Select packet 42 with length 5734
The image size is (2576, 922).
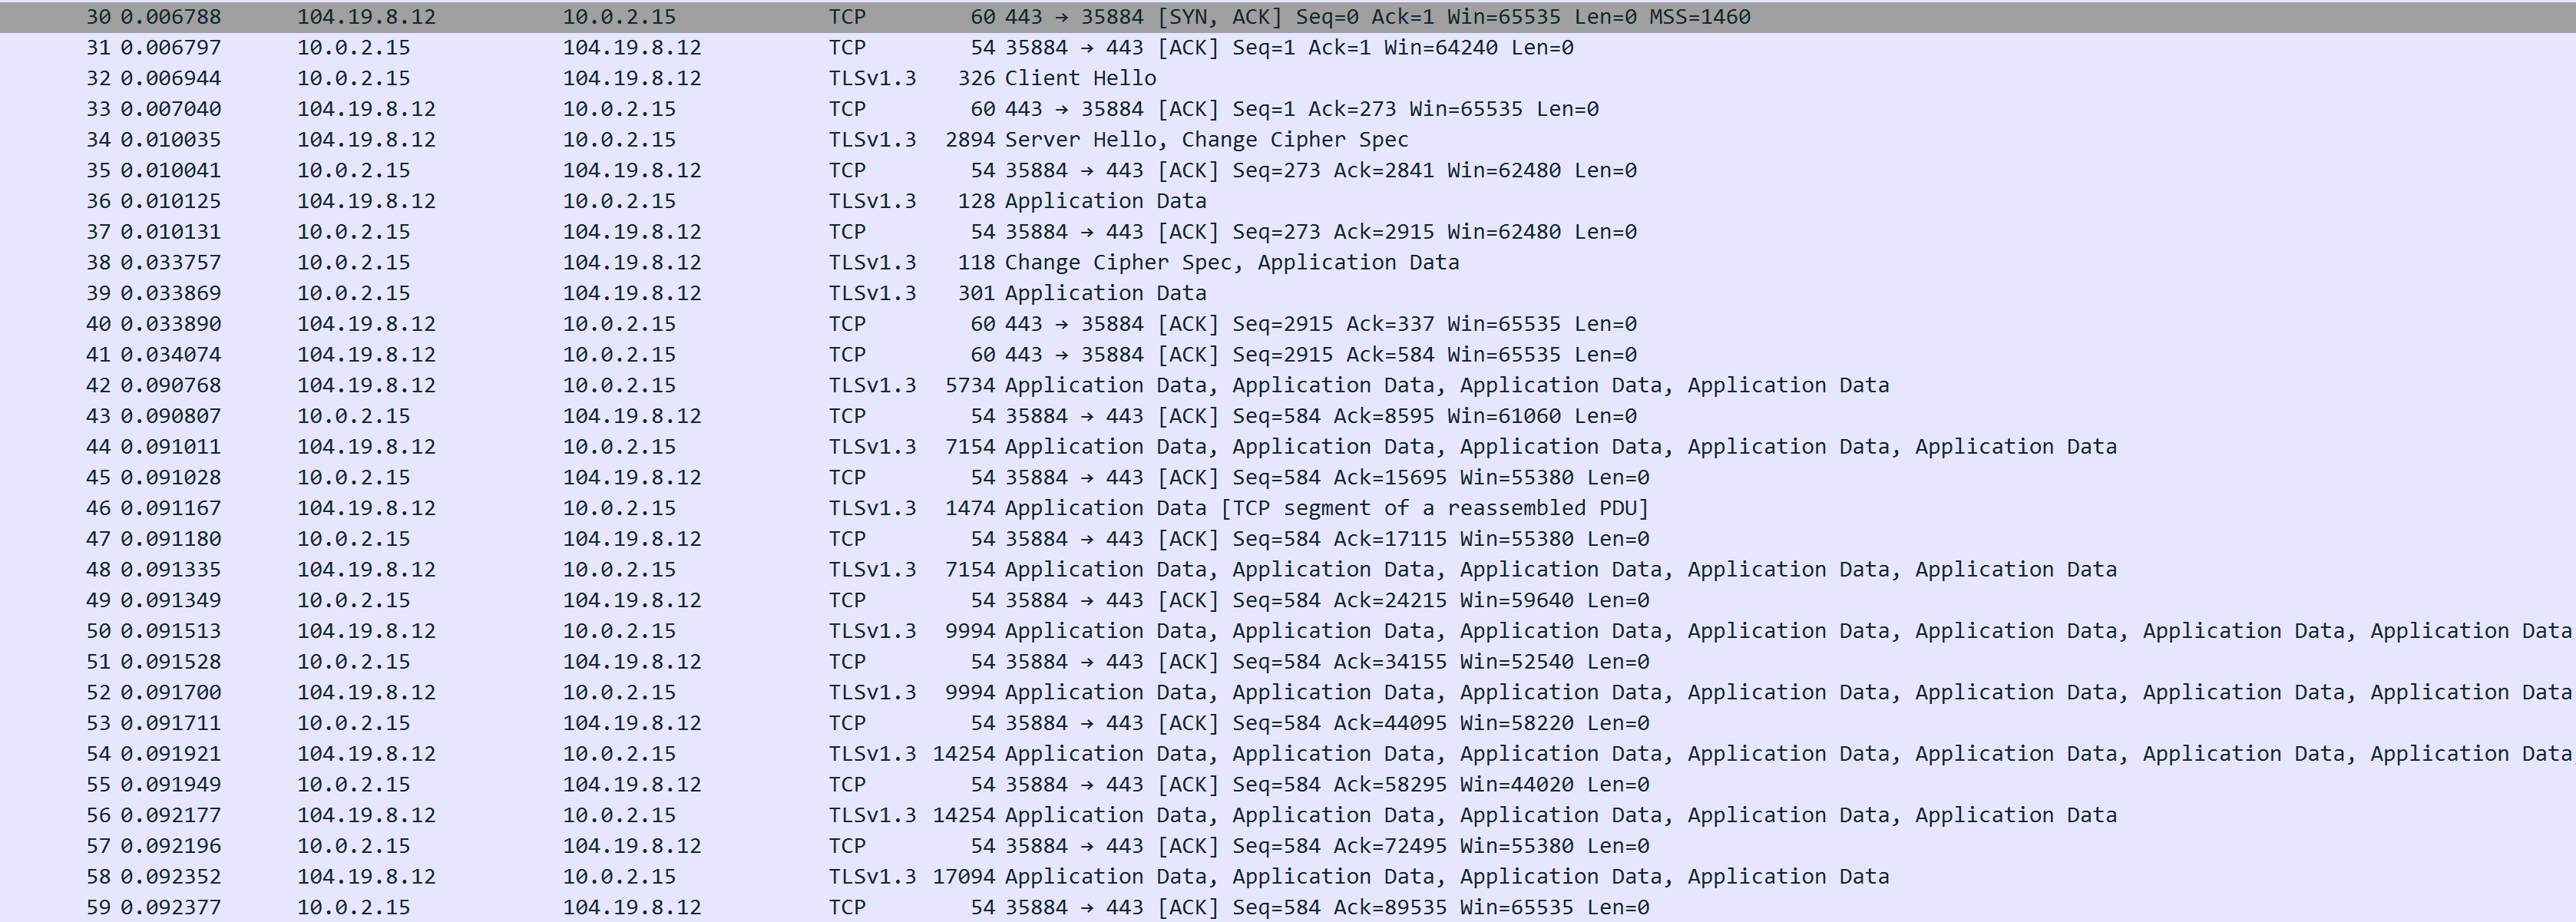tap(1288, 385)
